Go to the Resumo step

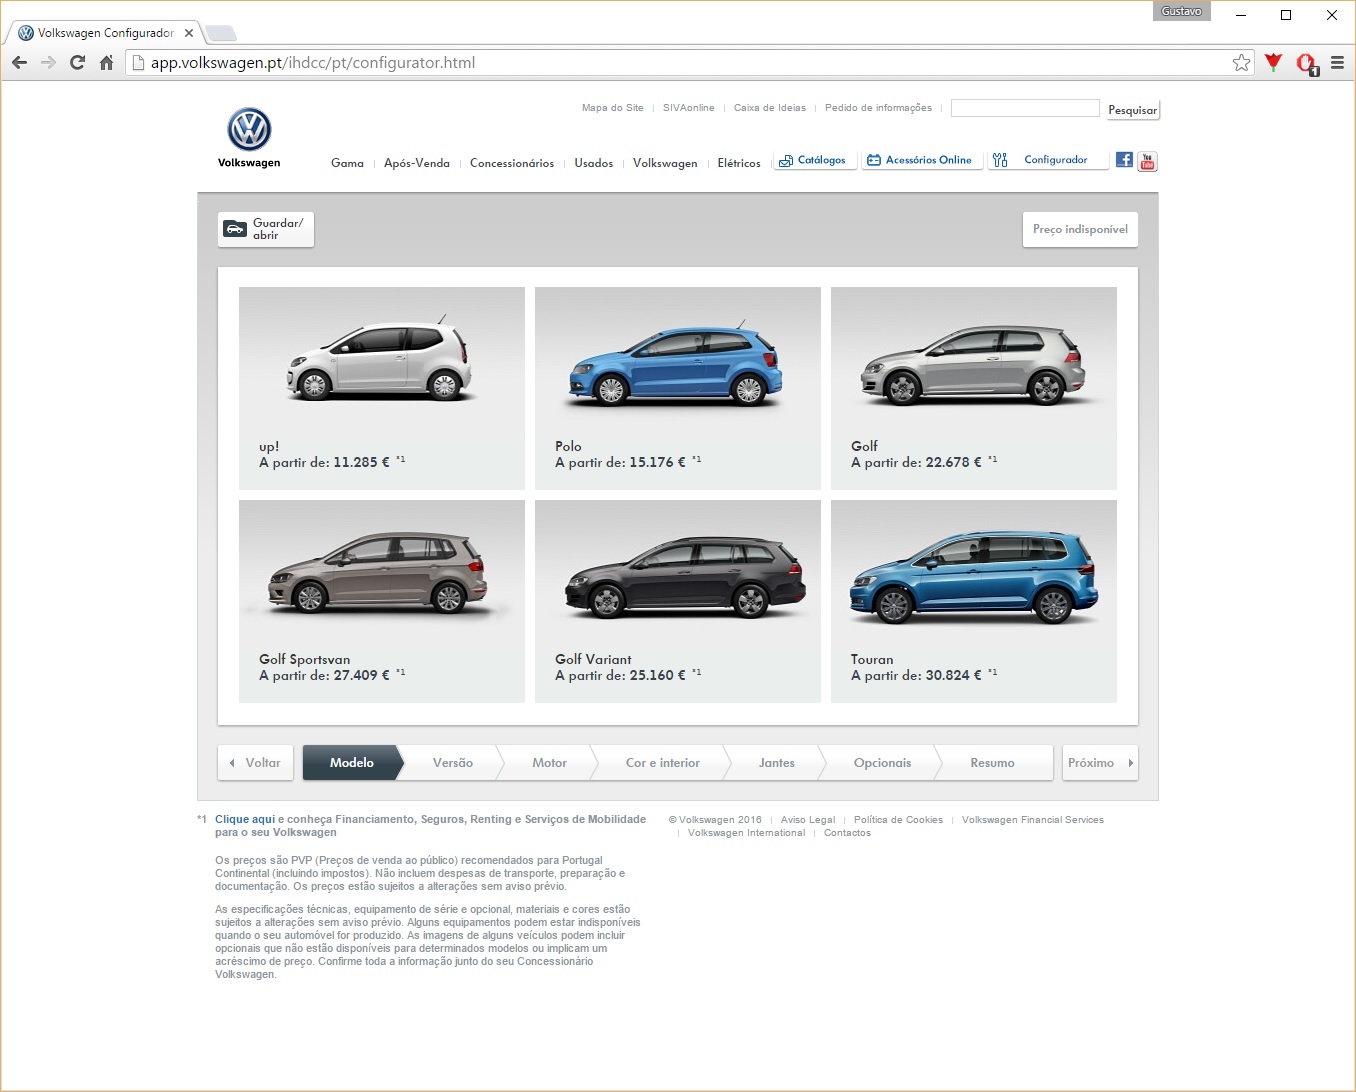[x=991, y=763]
